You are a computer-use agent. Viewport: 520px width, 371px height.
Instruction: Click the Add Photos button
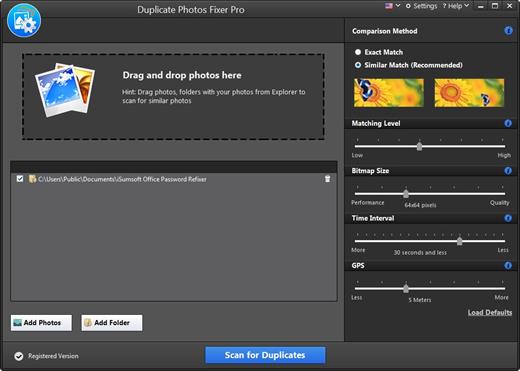tap(41, 323)
